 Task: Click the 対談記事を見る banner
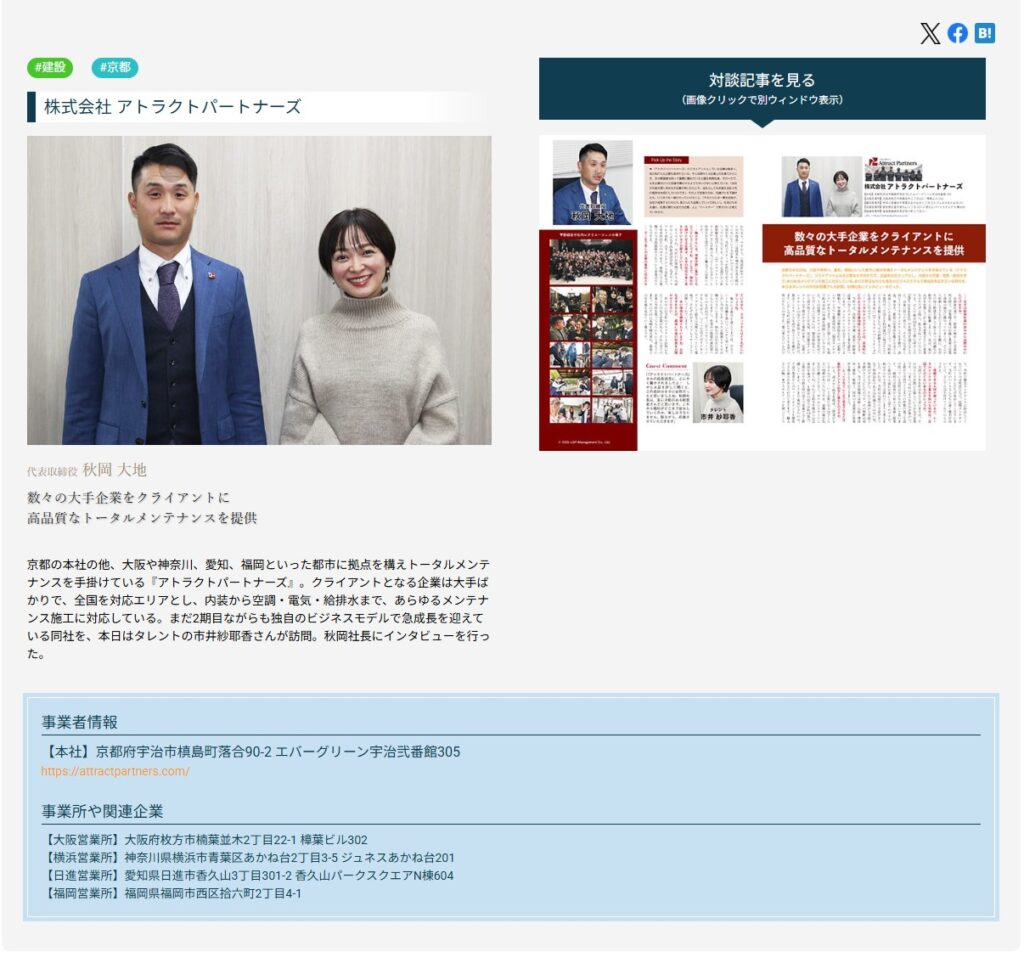pos(761,89)
